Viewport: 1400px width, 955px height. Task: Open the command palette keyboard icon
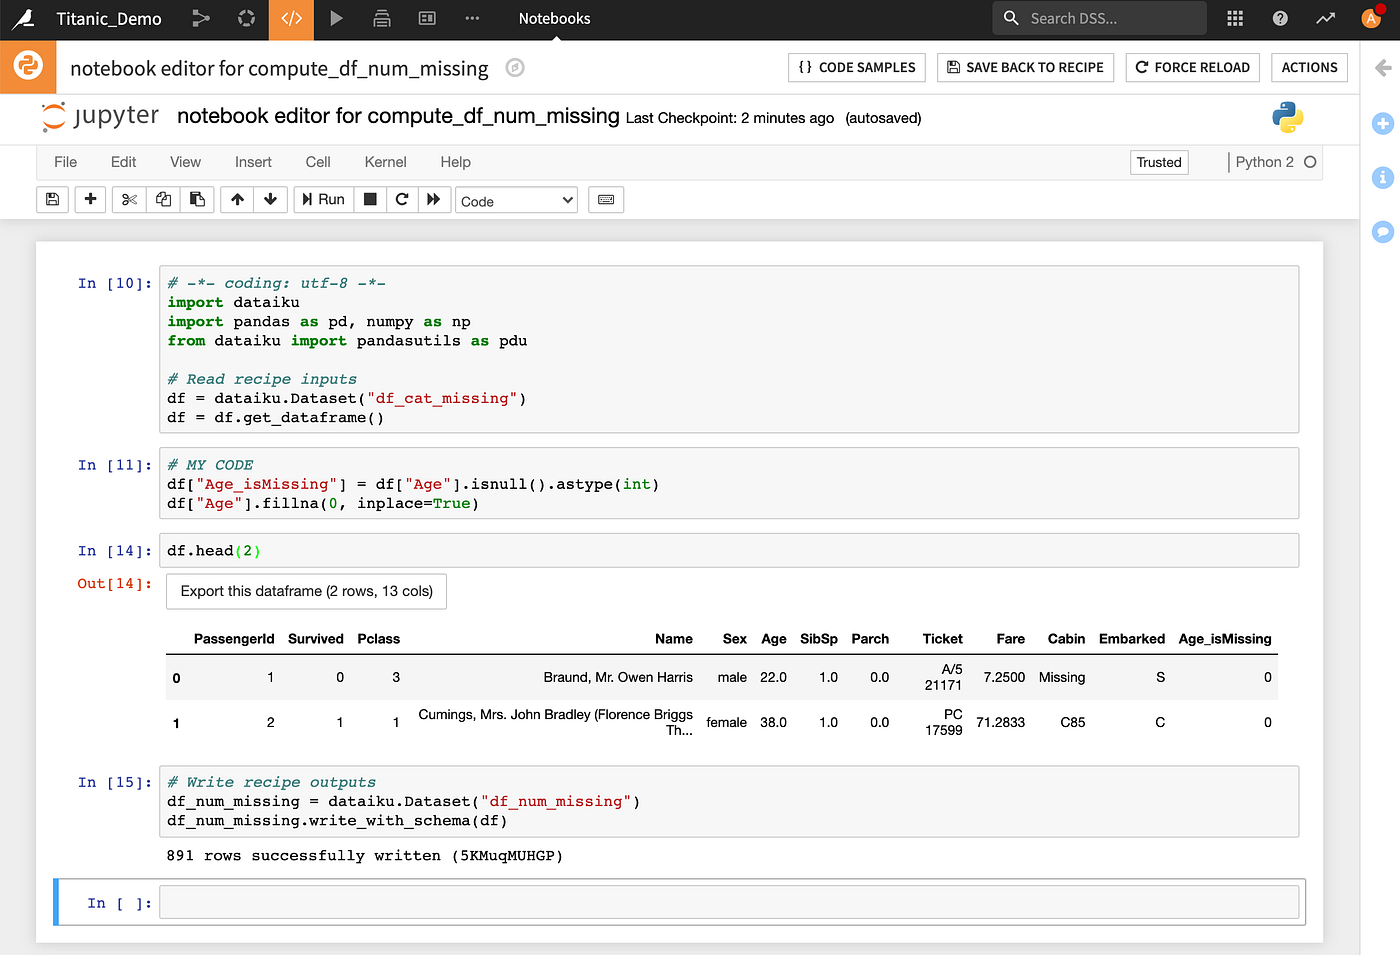click(606, 199)
